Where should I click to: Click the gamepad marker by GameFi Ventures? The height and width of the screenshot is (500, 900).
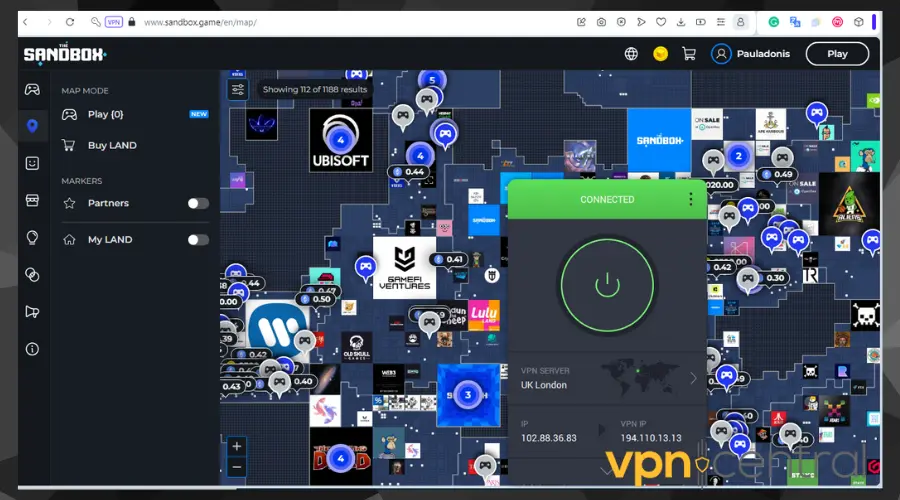click(x=365, y=267)
